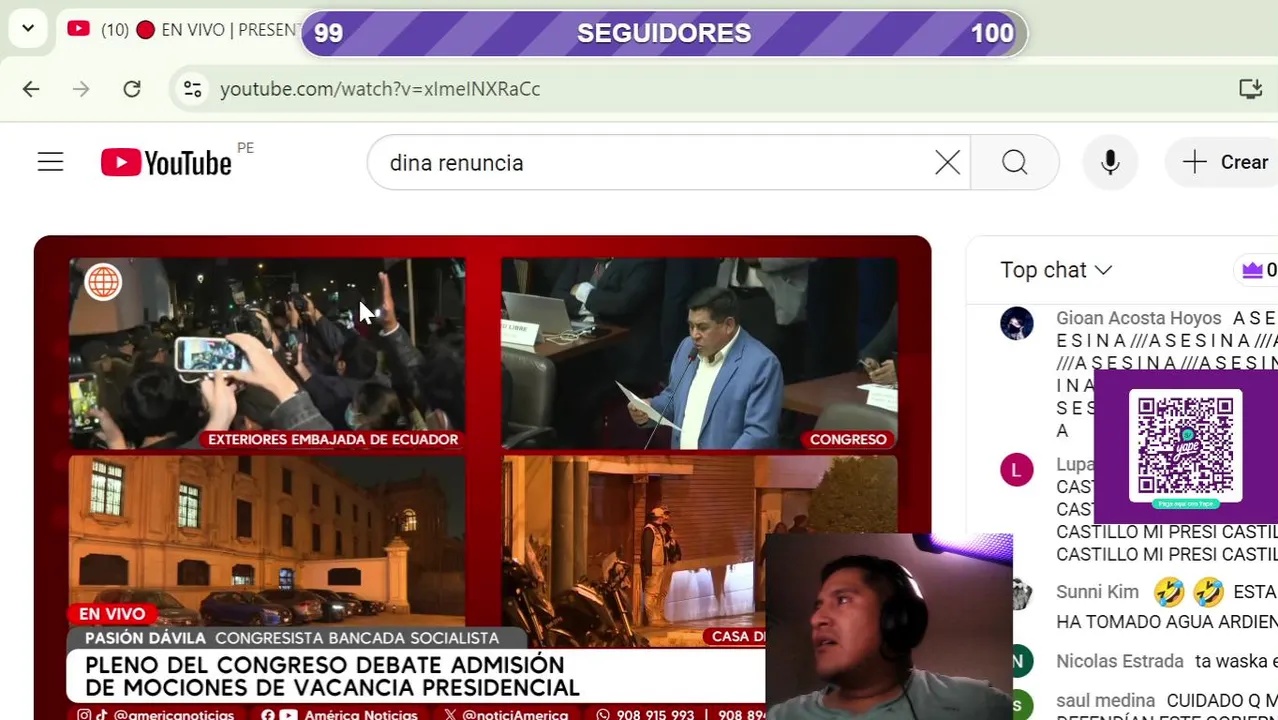Open the Crear button
This screenshot has width=1278, height=720.
(1224, 162)
